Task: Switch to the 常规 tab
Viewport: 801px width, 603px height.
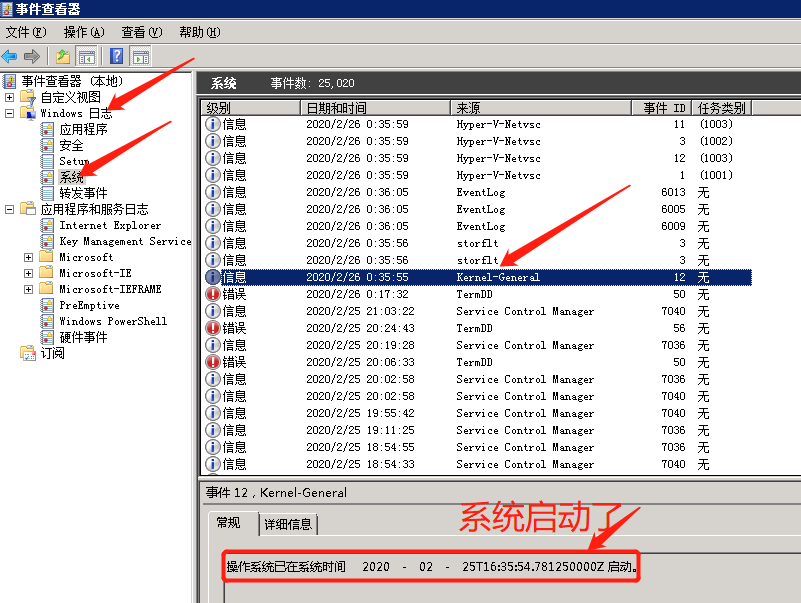Action: click(x=228, y=523)
